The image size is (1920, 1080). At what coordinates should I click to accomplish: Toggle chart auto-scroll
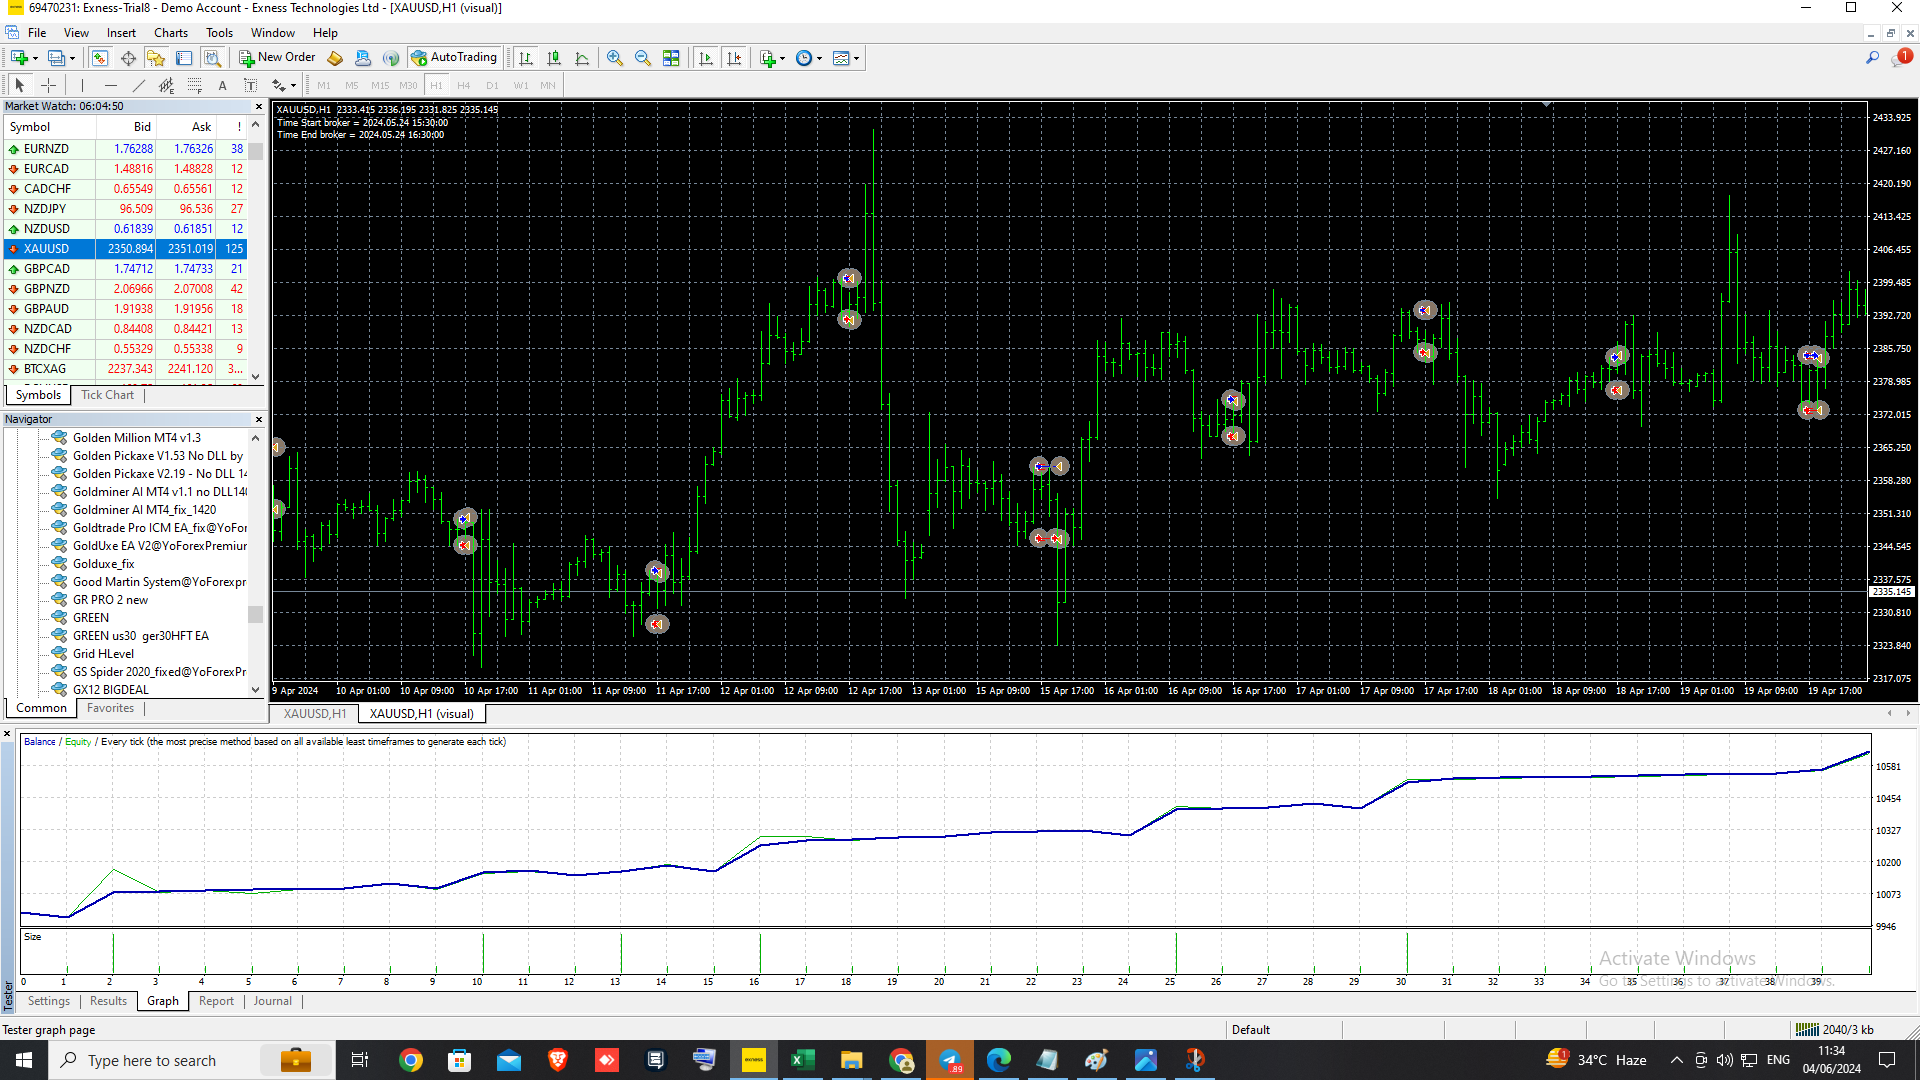[x=706, y=58]
